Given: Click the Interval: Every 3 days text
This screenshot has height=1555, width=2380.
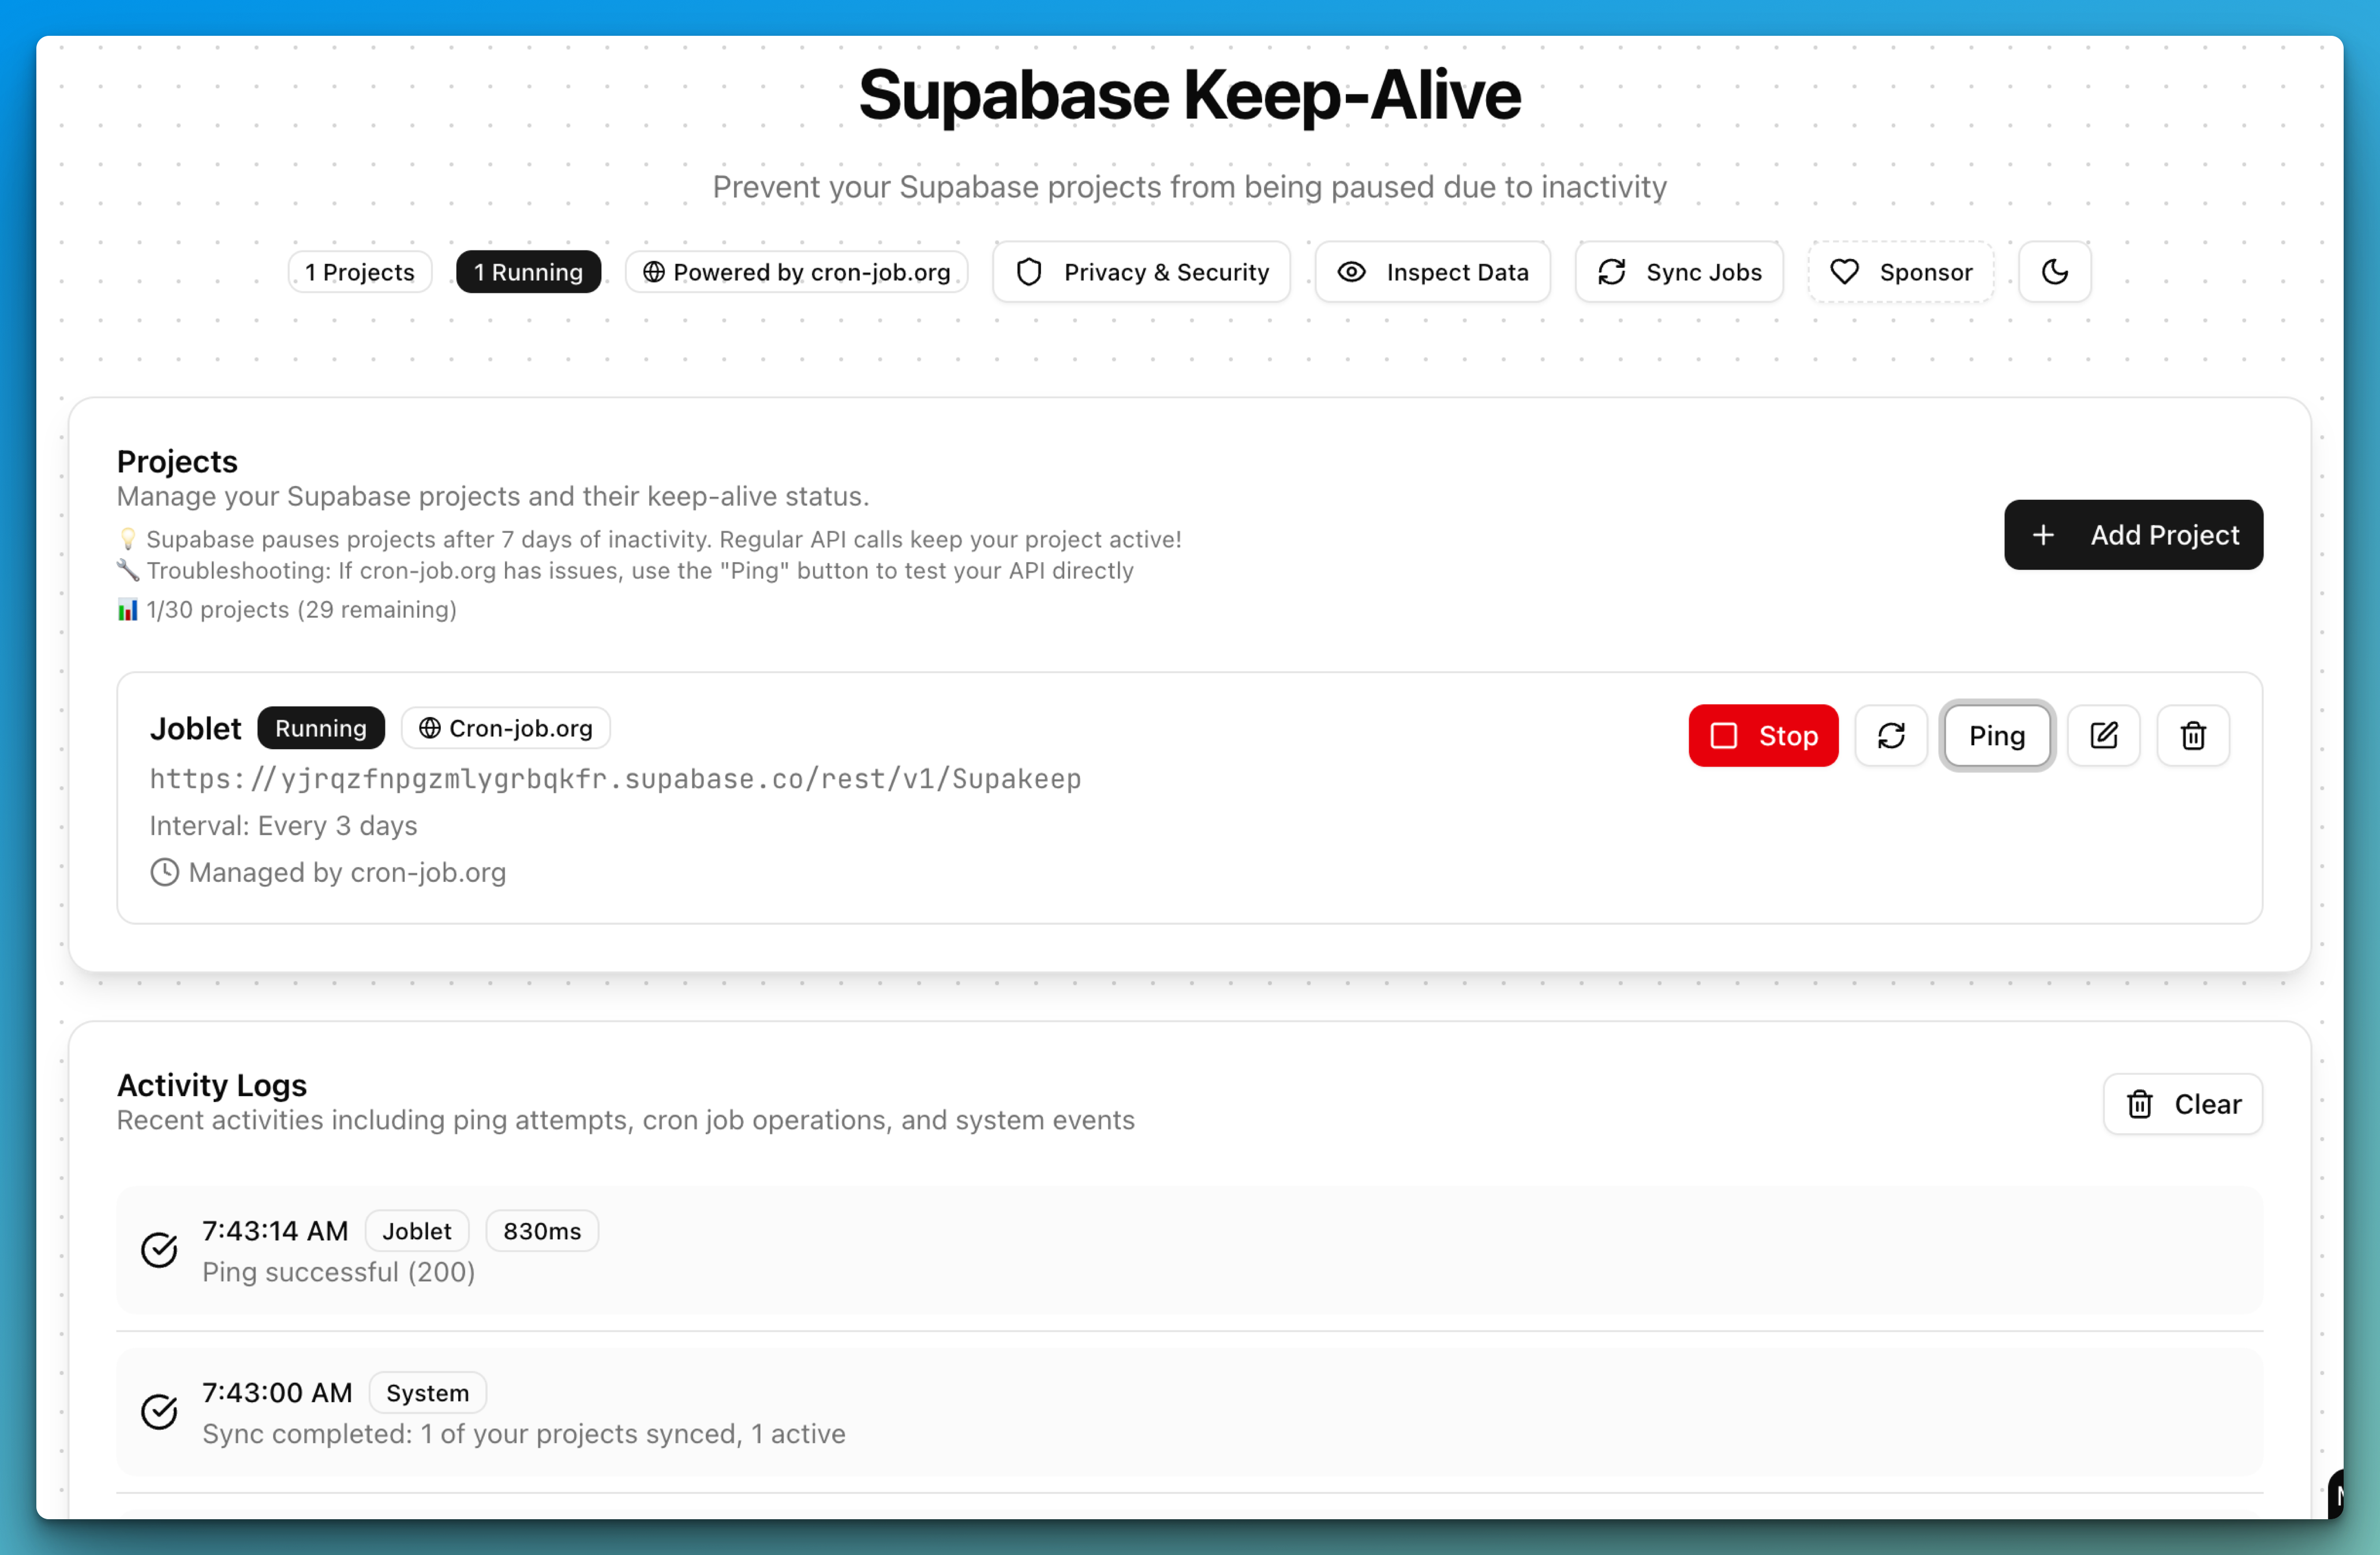Looking at the screenshot, I should coord(283,826).
